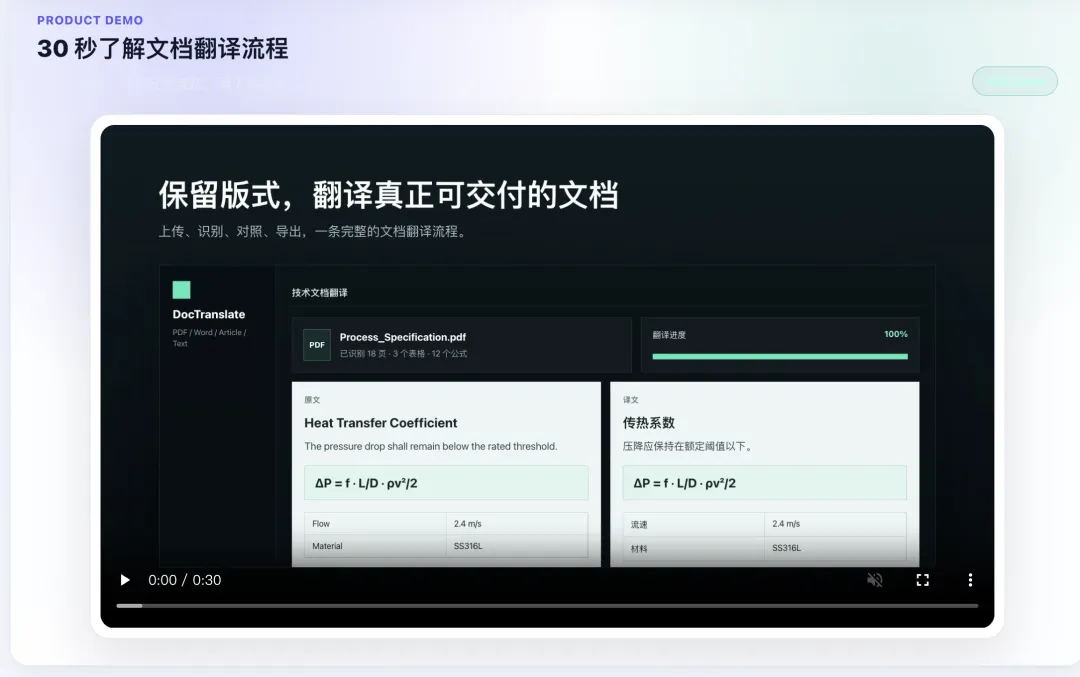This screenshot has height=677, width=1080.
Task: Click the faded green pill button at top right
Action: pos(1015,81)
